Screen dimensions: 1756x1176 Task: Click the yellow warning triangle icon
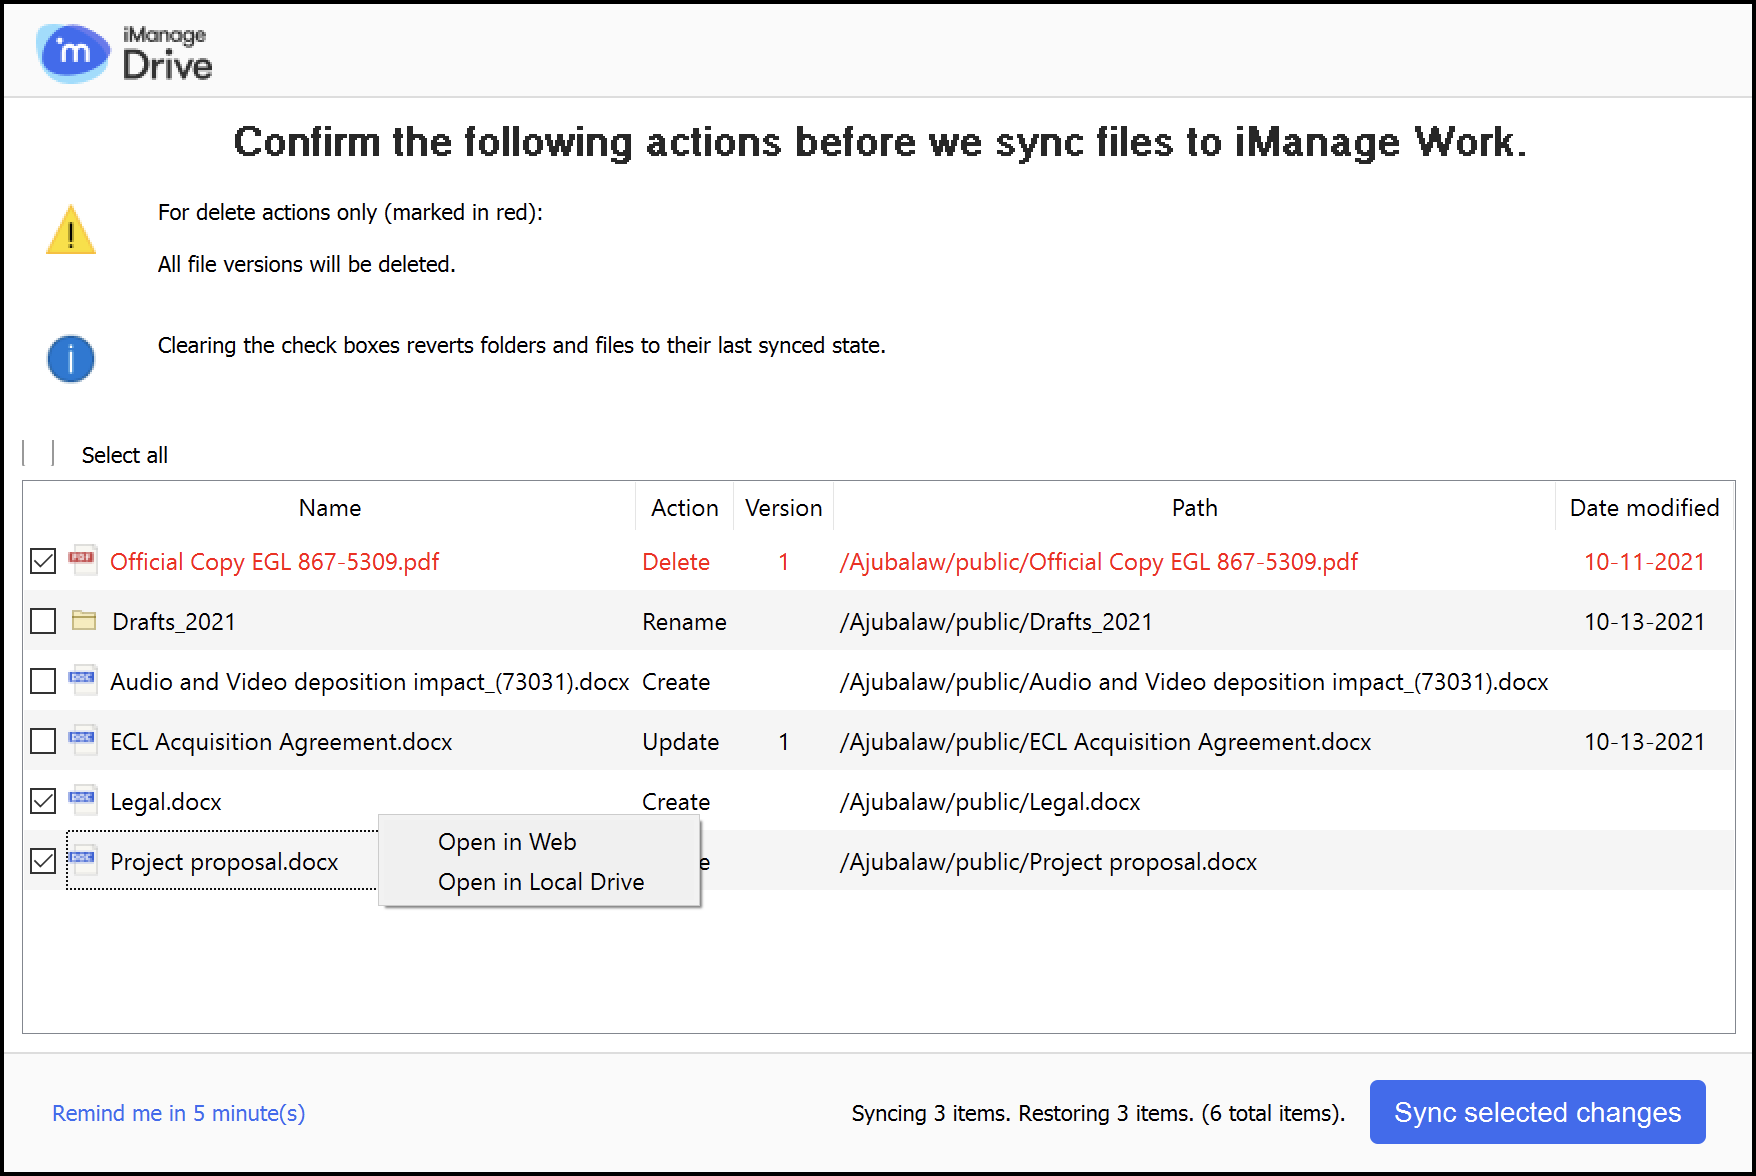coord(71,231)
